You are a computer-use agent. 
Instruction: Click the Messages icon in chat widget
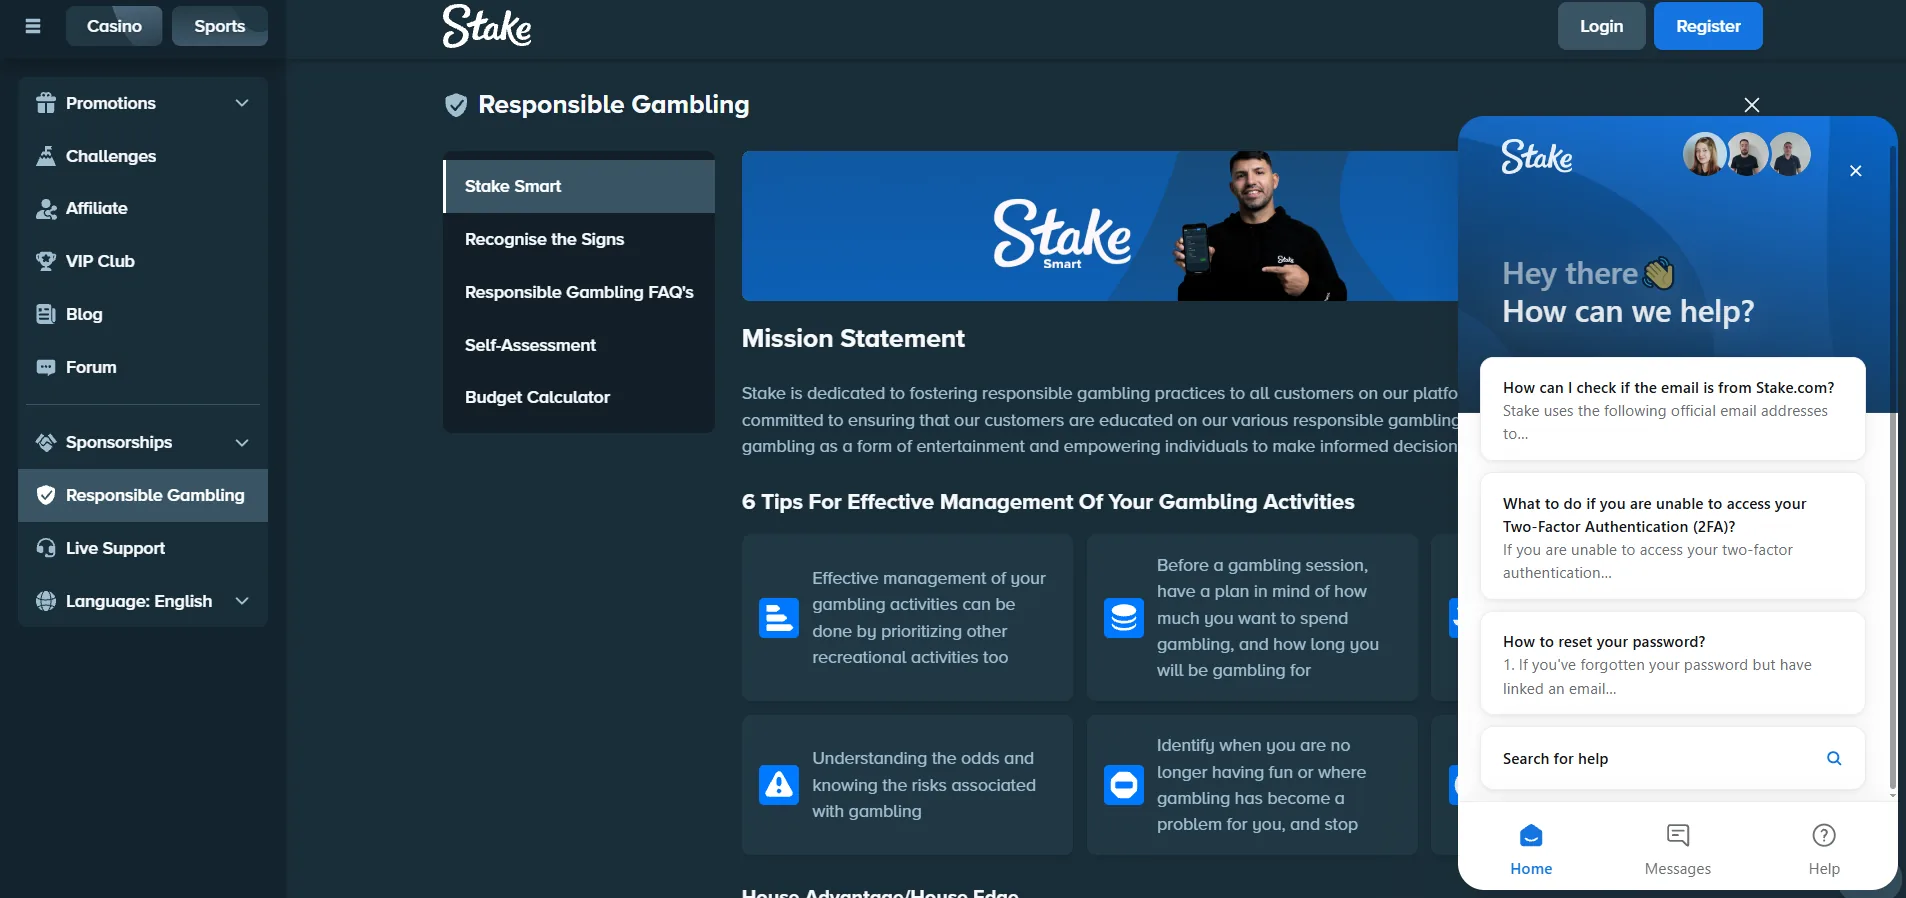1678,835
